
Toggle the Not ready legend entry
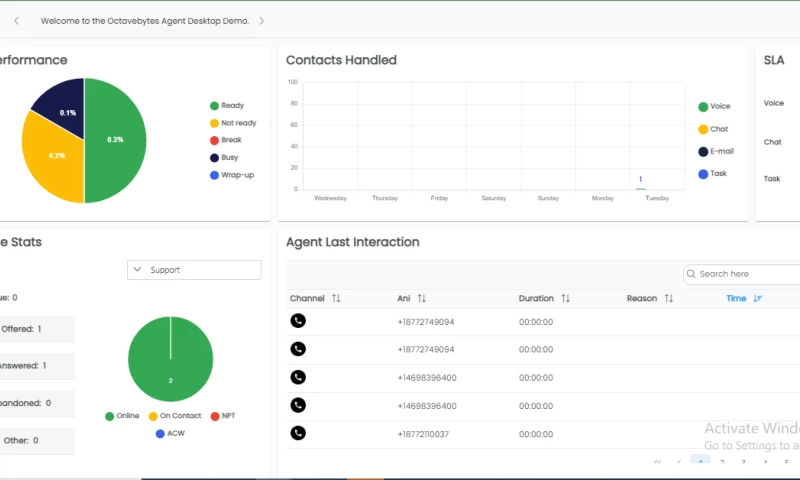233,123
